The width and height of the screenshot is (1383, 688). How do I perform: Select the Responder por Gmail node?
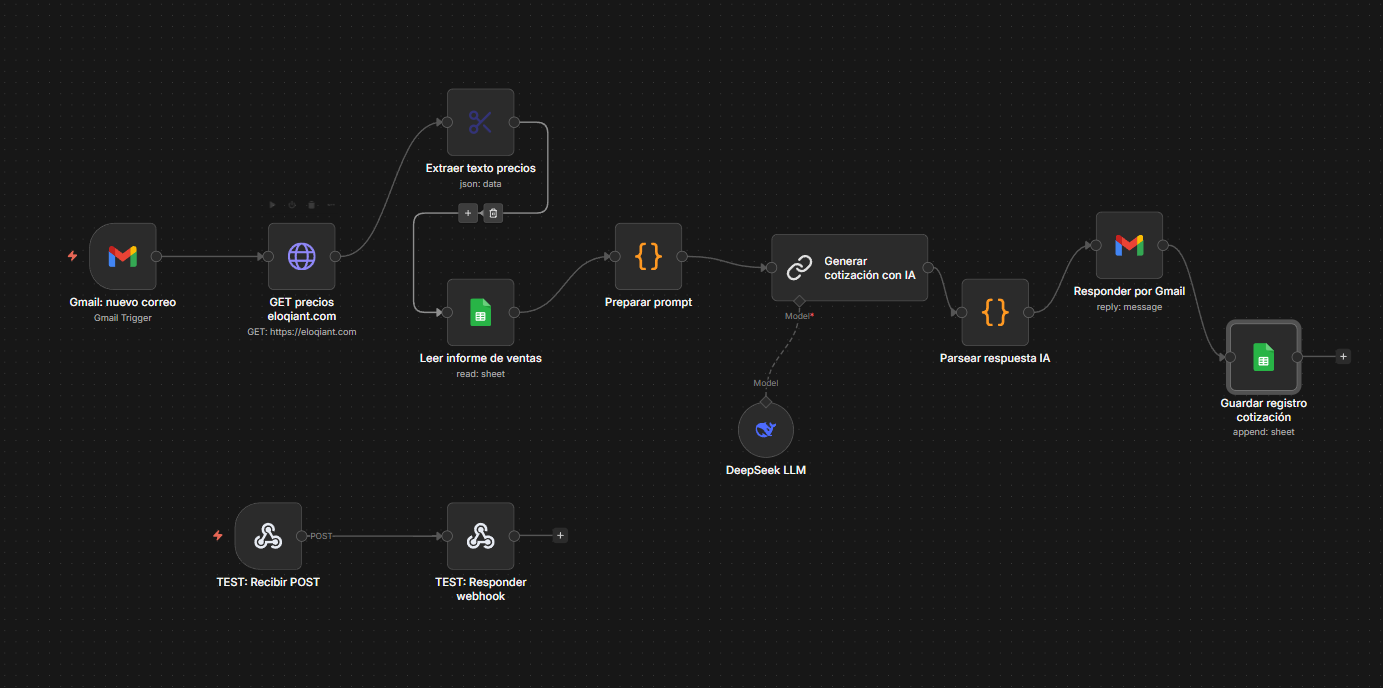pyautogui.click(x=1129, y=245)
